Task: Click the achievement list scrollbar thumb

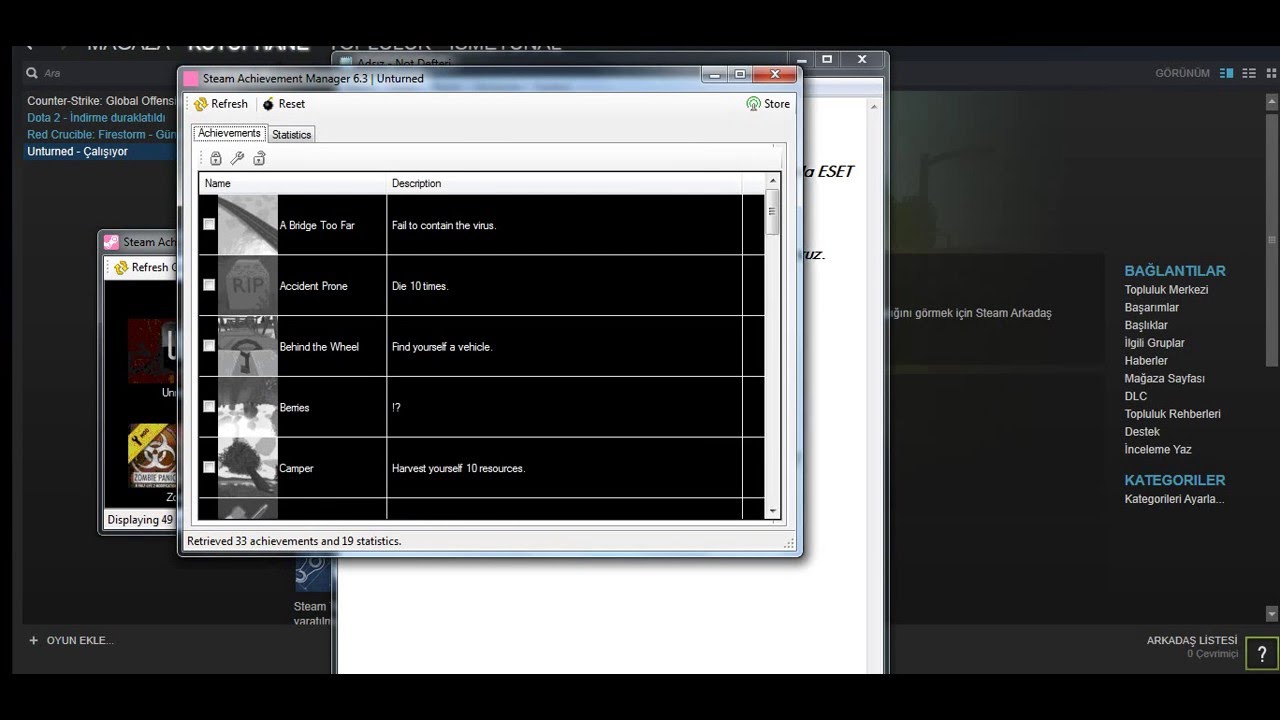Action: tap(772, 212)
